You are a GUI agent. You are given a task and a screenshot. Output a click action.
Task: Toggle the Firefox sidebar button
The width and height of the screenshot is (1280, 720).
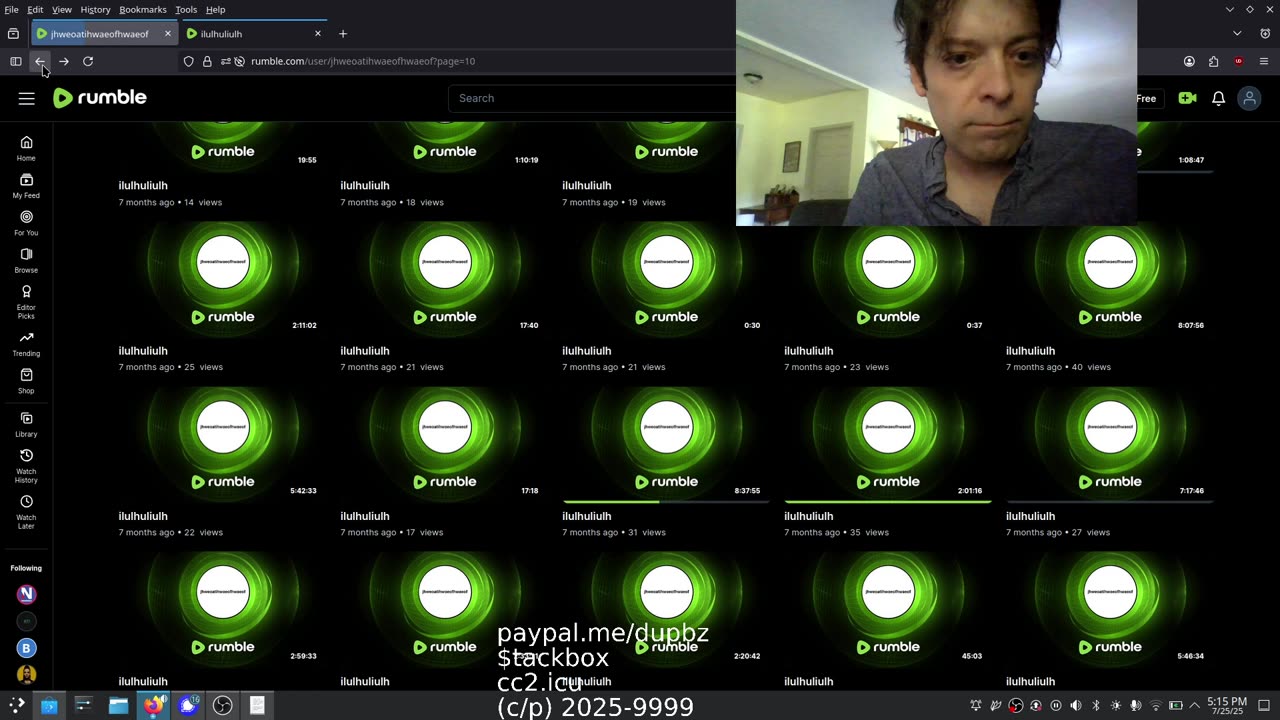[x=16, y=61]
